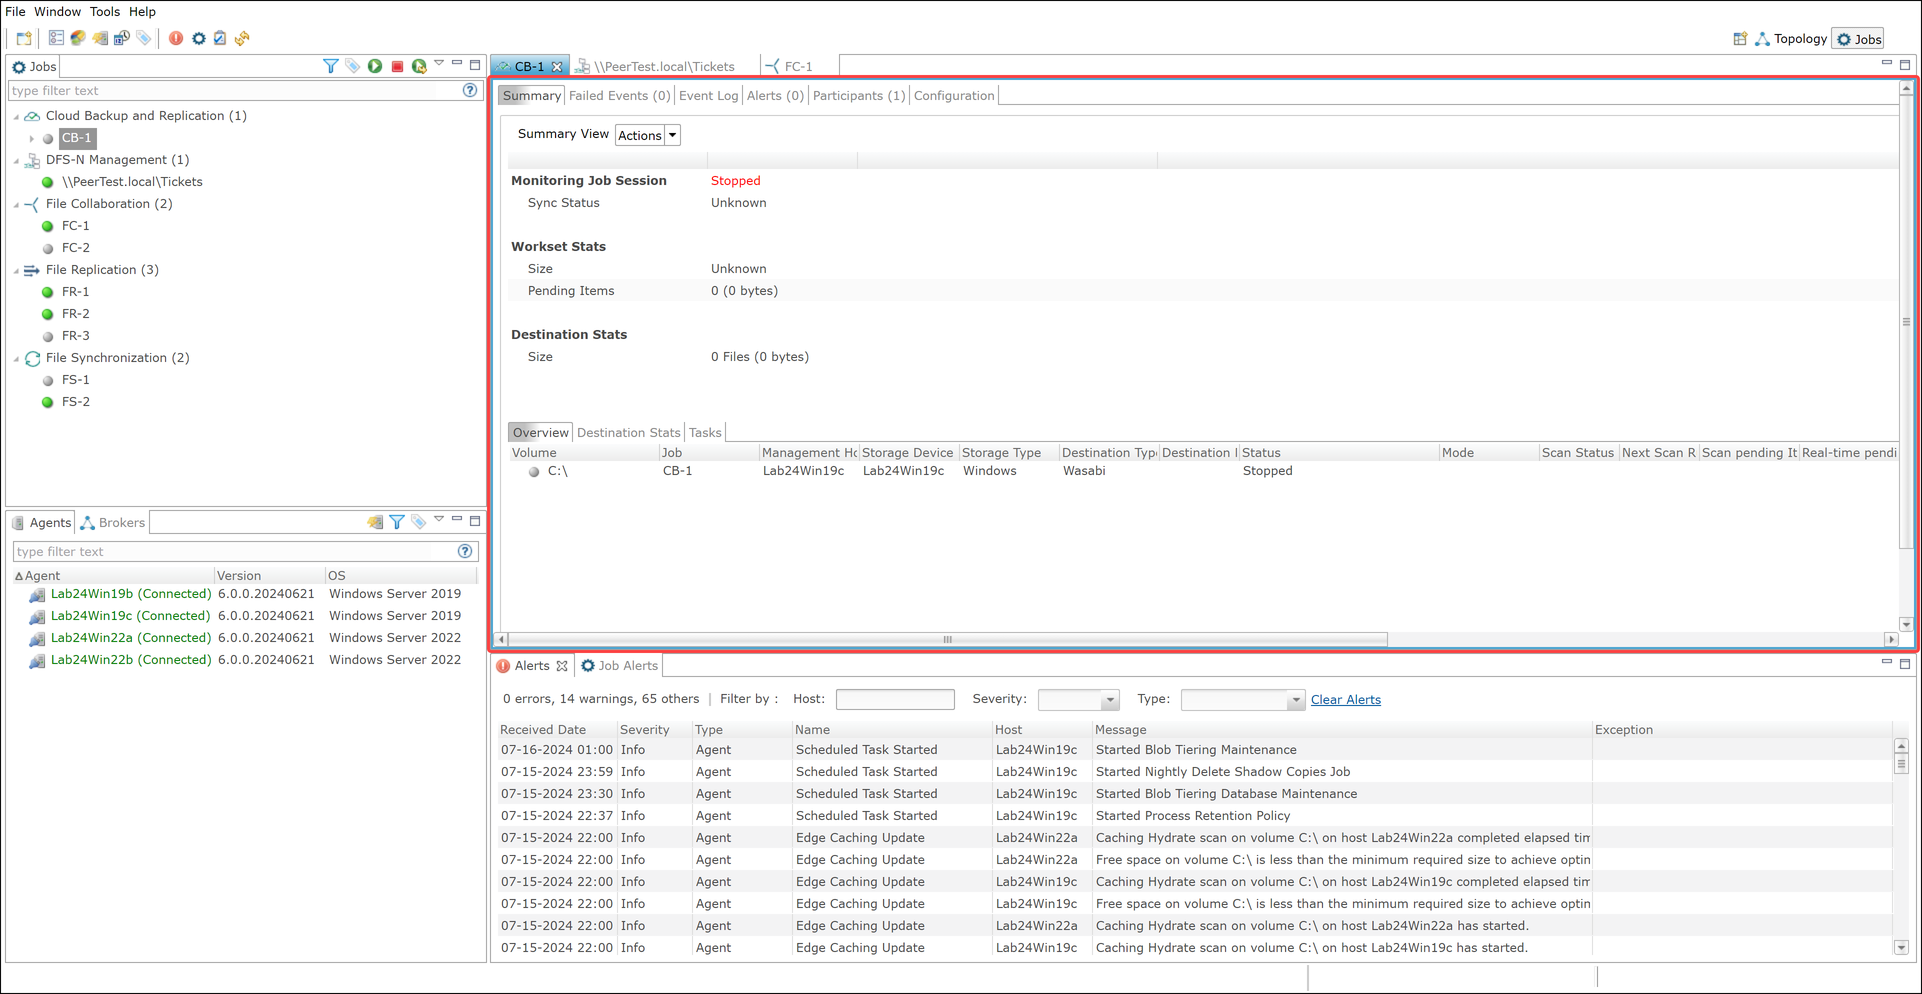Collapse the File Replication tree node
The height and width of the screenshot is (994, 1922).
click(x=17, y=270)
